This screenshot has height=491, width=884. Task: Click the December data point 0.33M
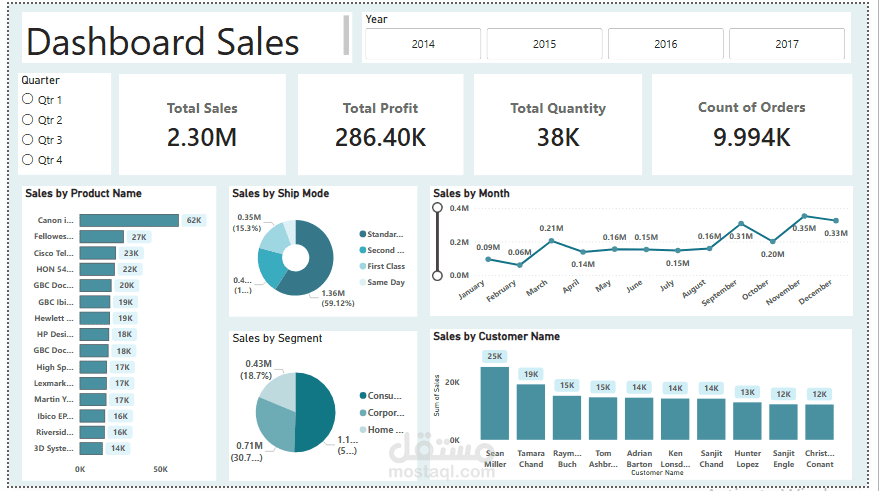(x=836, y=220)
